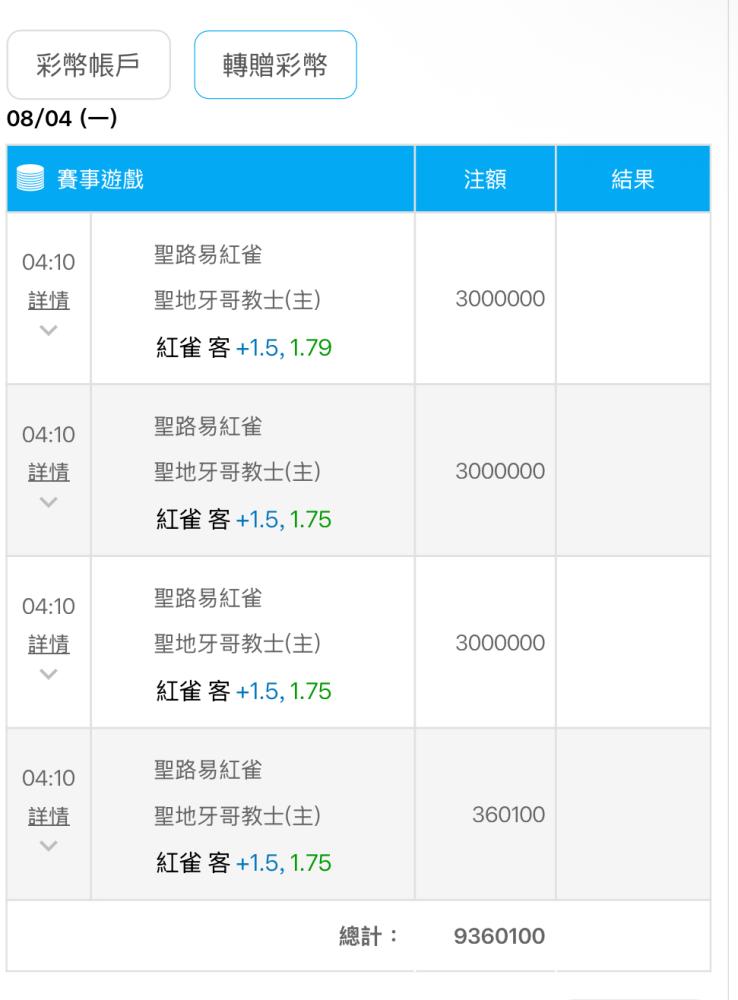The width and height of the screenshot is (738, 1000).
Task: Click the 360100 stake amount
Action: 508,814
